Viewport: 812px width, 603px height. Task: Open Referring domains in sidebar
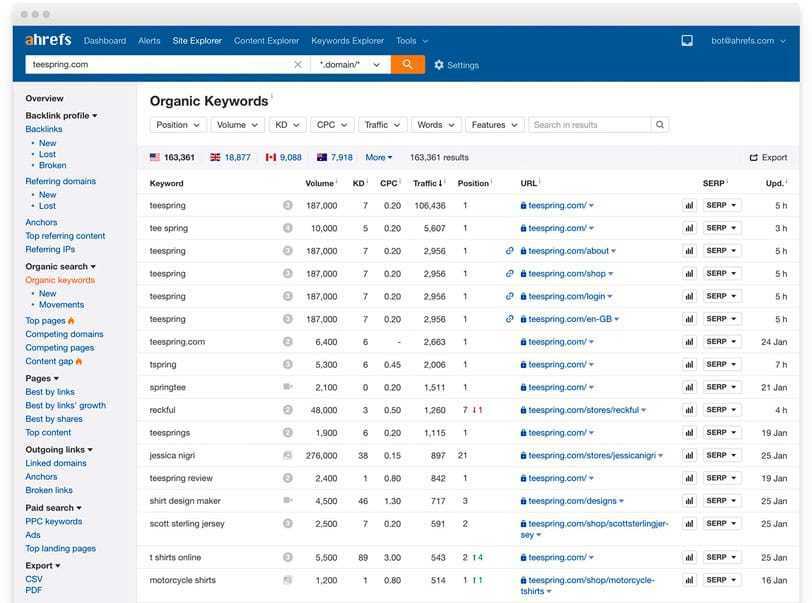click(x=61, y=181)
